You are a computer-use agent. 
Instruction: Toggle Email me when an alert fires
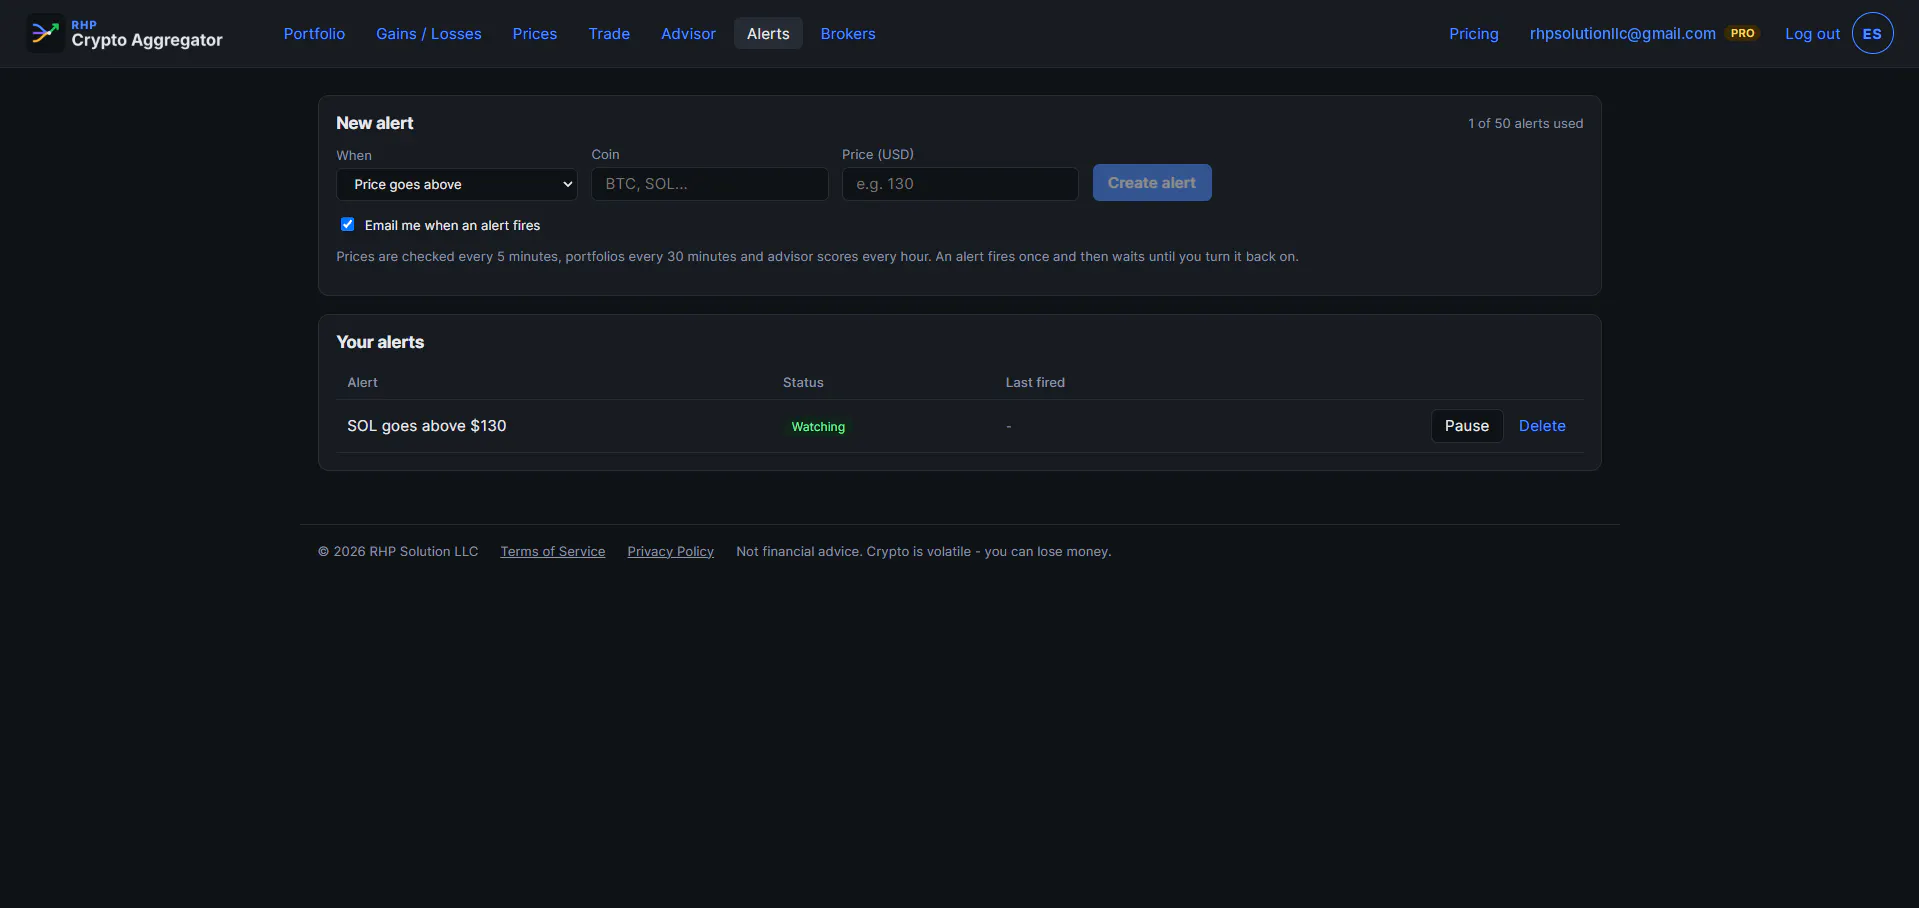(x=347, y=224)
